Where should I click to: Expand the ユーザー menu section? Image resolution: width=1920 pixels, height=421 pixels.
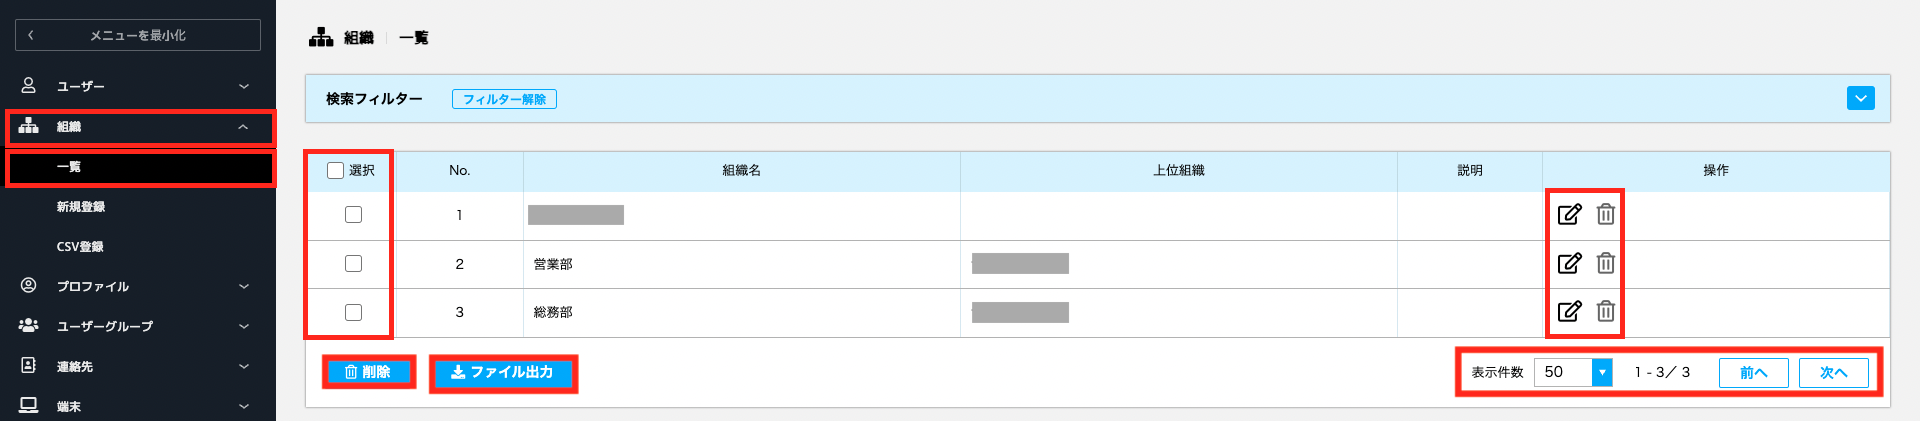(138, 86)
